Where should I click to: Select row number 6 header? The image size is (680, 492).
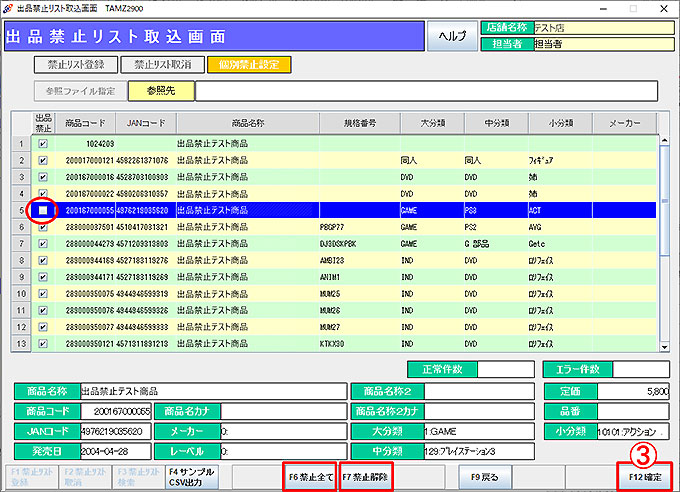click(x=19, y=228)
